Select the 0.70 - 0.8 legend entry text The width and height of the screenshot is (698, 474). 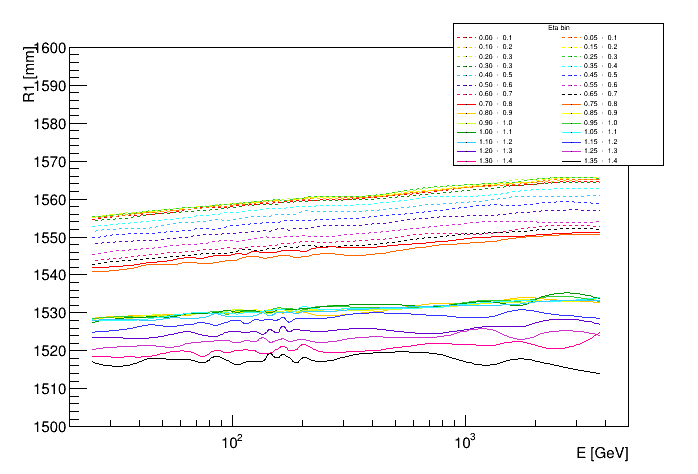(x=495, y=104)
